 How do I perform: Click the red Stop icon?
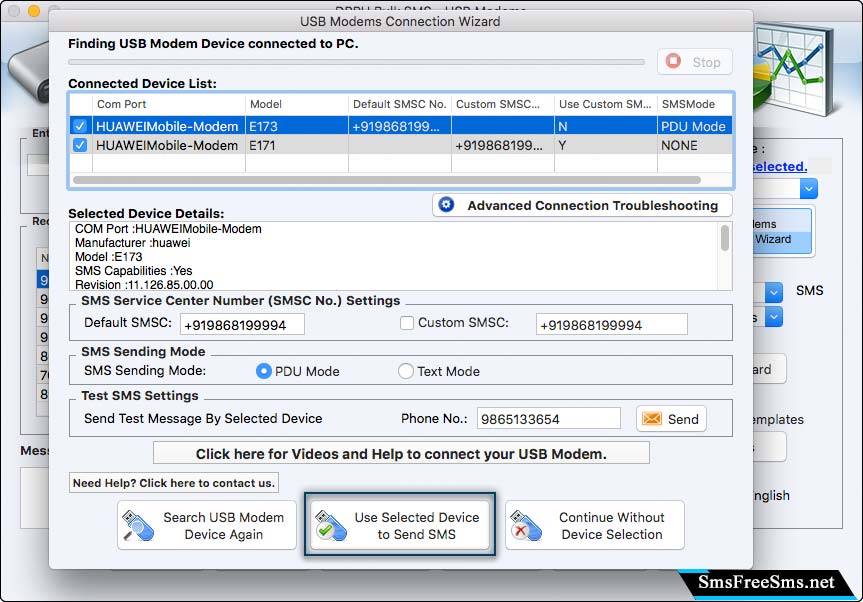pos(673,61)
